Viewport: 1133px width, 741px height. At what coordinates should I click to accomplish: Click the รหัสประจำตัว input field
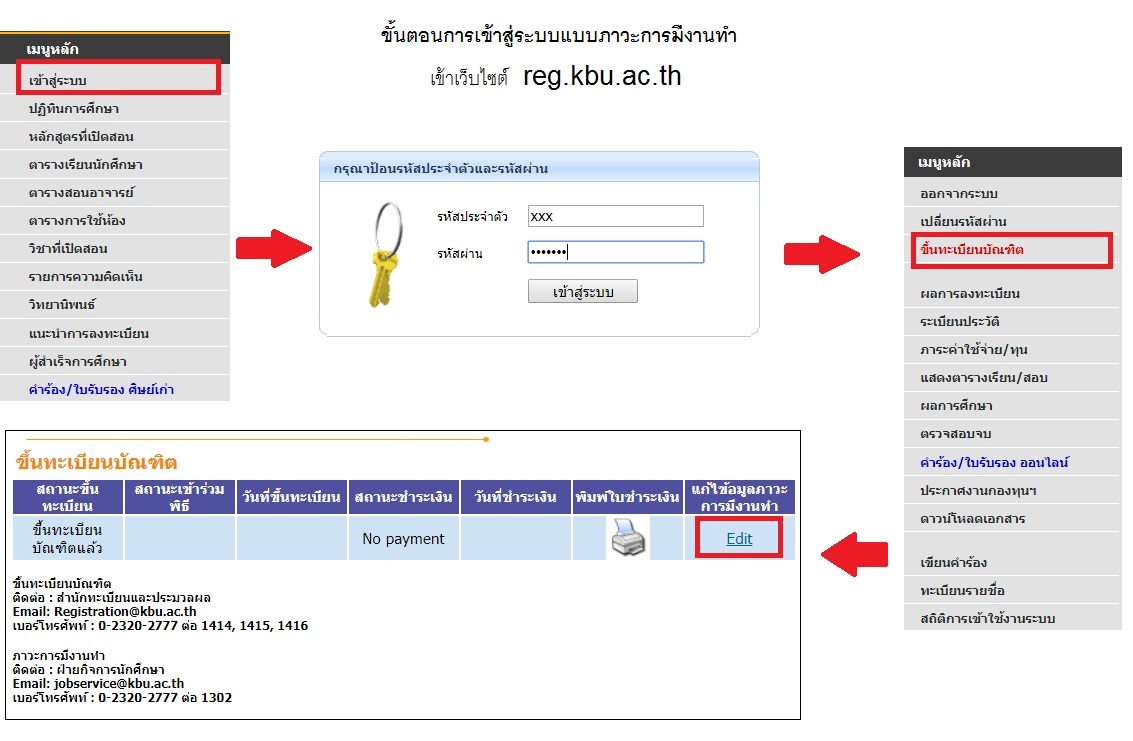click(x=616, y=216)
